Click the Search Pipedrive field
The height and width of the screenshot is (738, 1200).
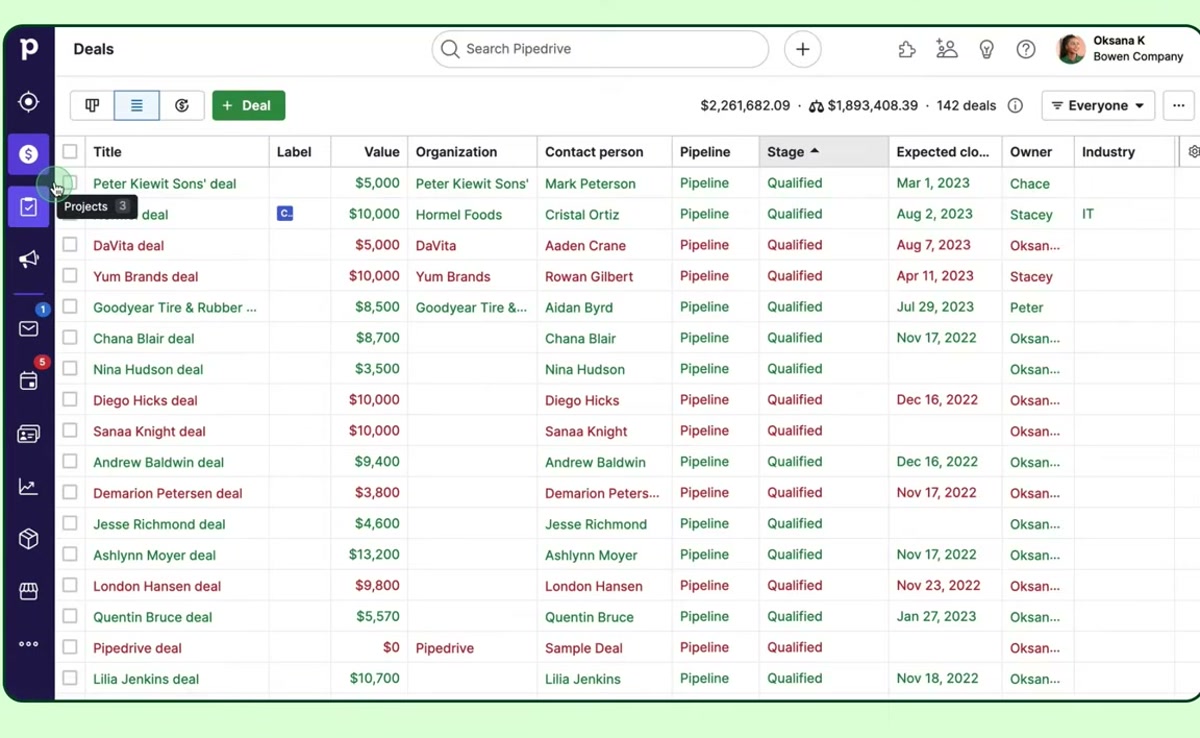pos(600,49)
